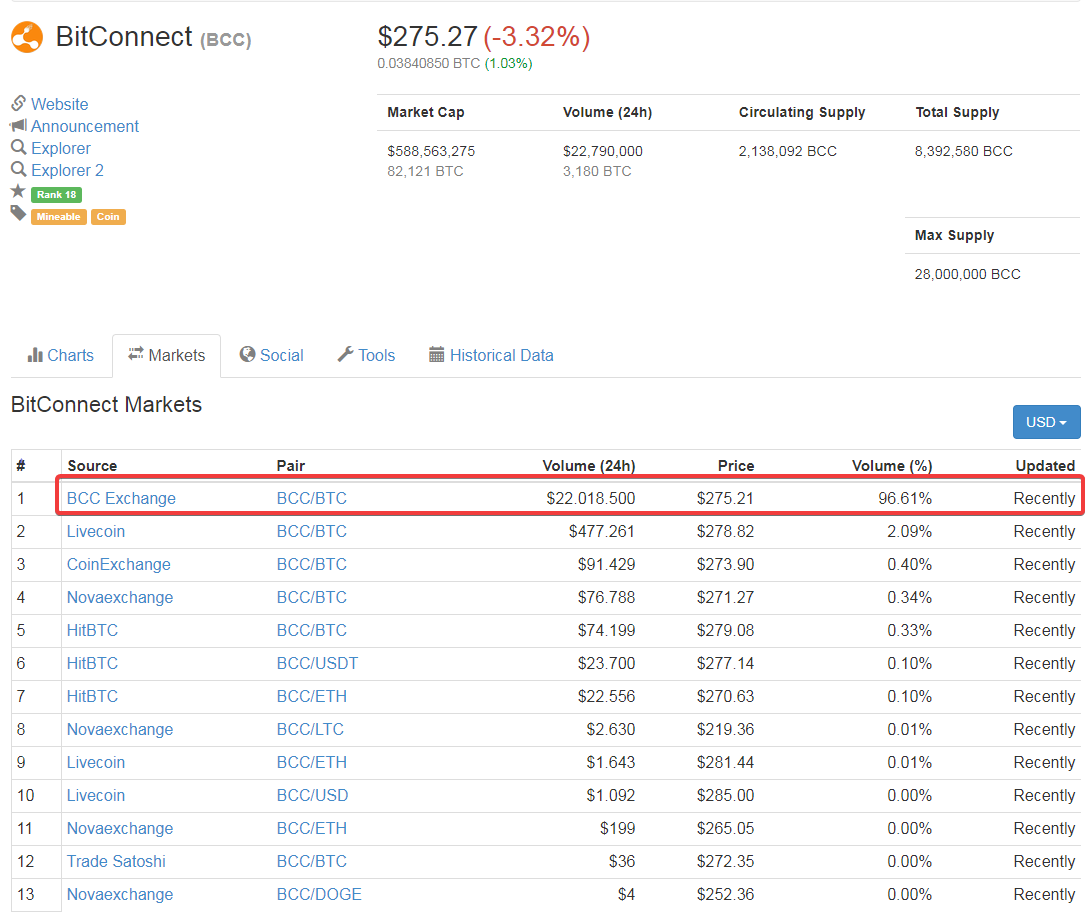Click the Mineable tag
Screen dimensions: 1091x919
coord(58,217)
